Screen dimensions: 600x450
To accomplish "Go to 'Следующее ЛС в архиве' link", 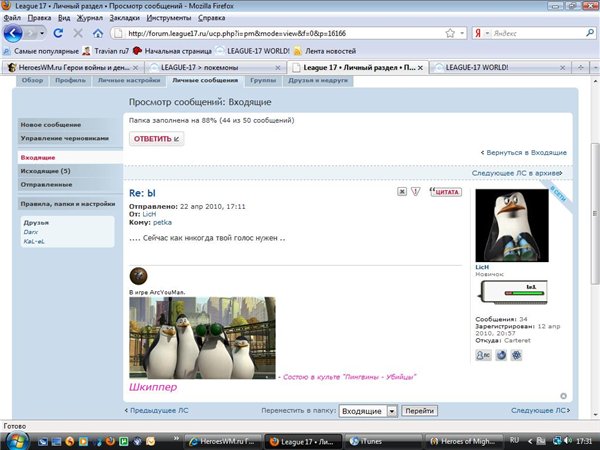I will [517, 173].
